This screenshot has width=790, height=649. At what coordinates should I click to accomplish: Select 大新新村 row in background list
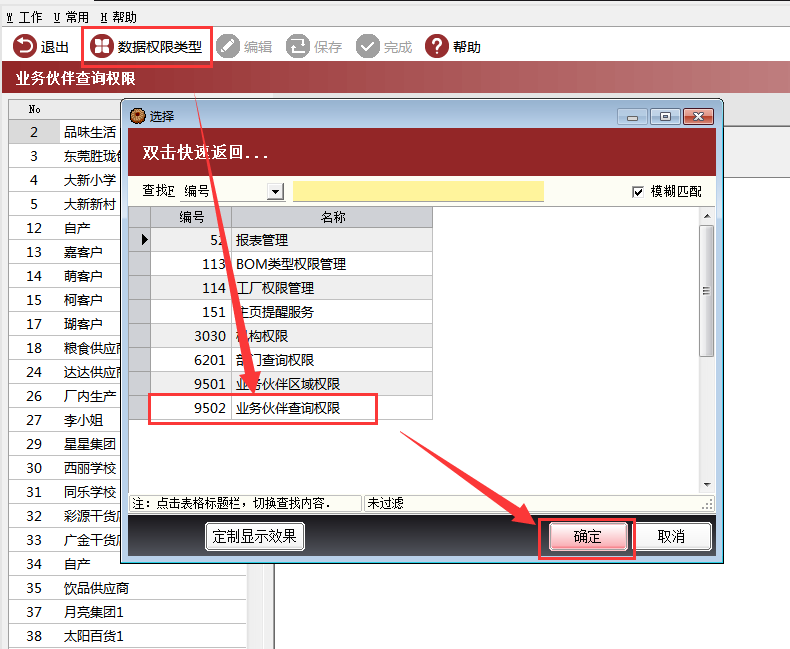click(x=65, y=204)
